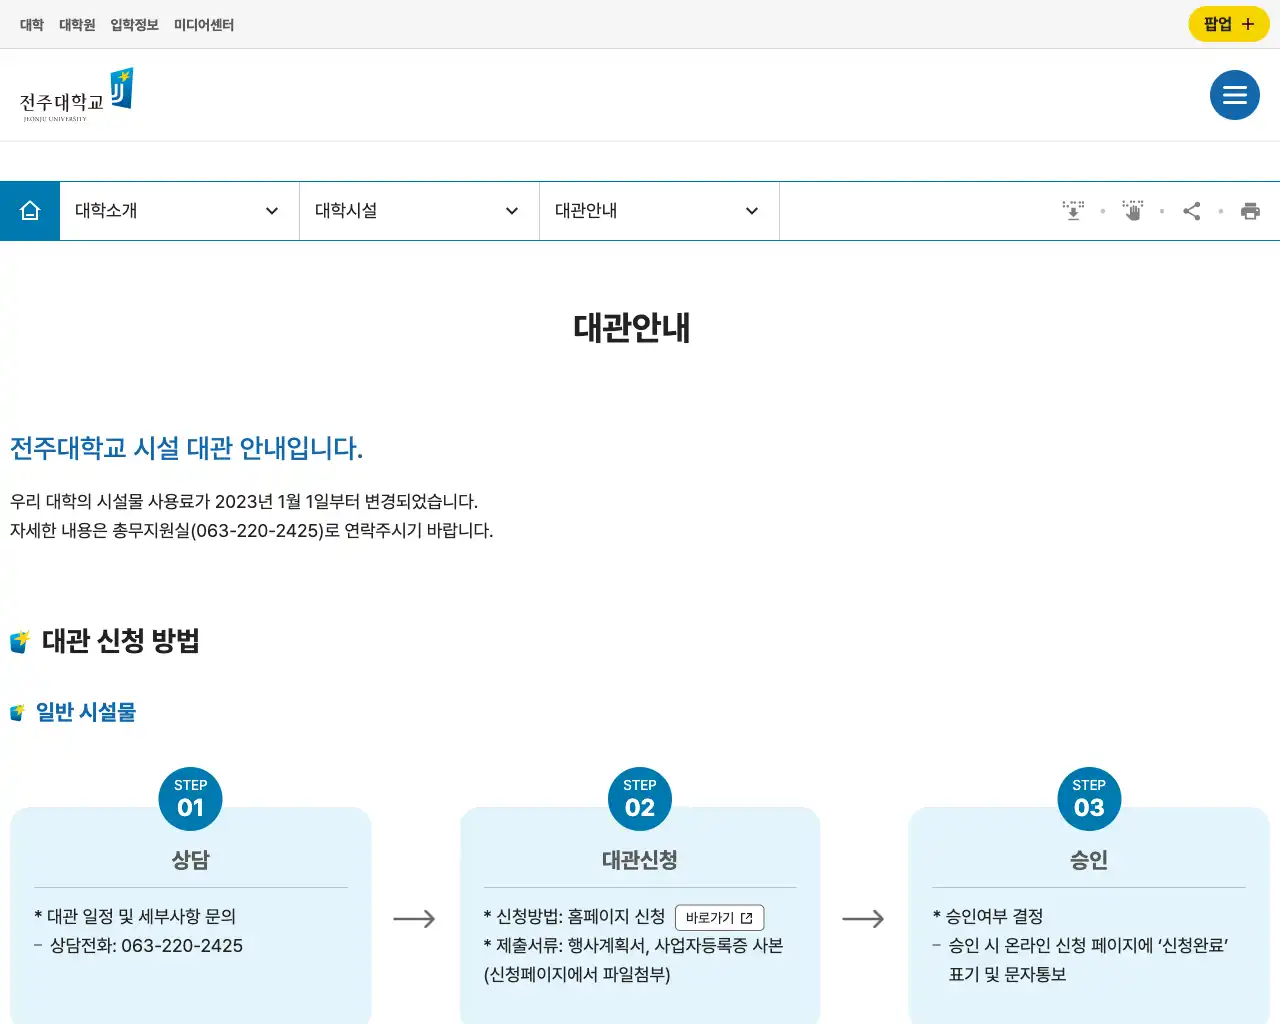Go to home via breadcrumb house icon
Image resolution: width=1280 pixels, height=1024 pixels.
(30, 211)
